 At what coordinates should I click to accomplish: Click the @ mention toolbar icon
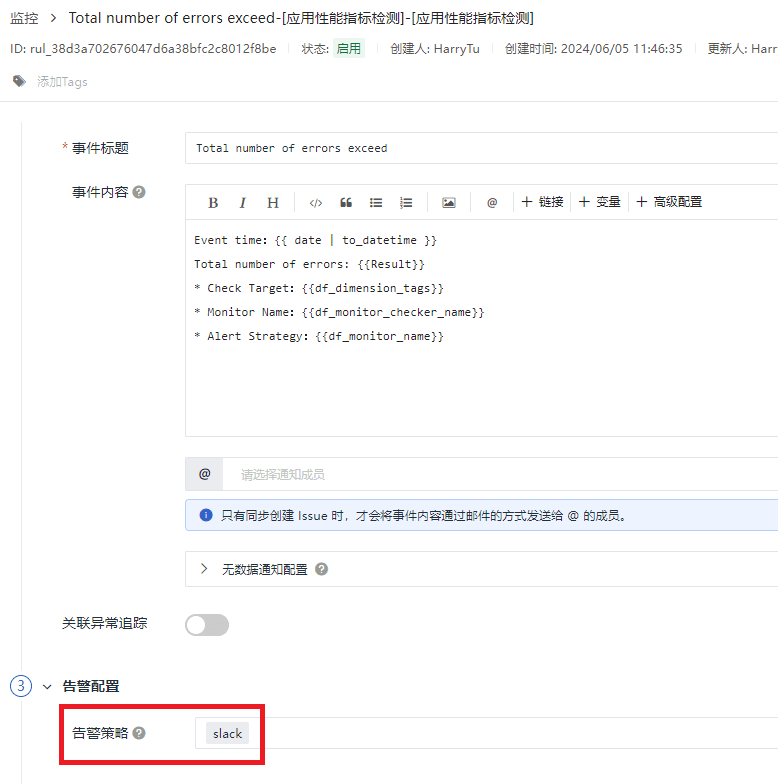492,202
